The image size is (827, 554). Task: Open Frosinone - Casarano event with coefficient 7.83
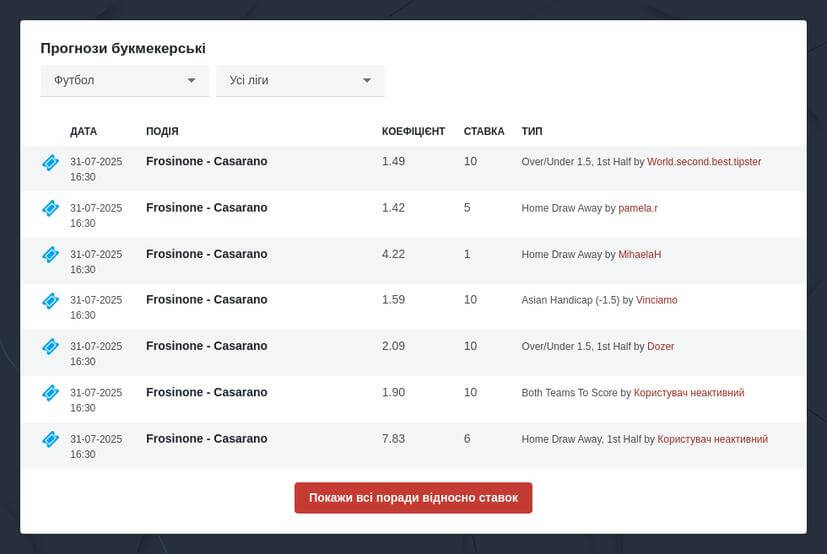207,439
